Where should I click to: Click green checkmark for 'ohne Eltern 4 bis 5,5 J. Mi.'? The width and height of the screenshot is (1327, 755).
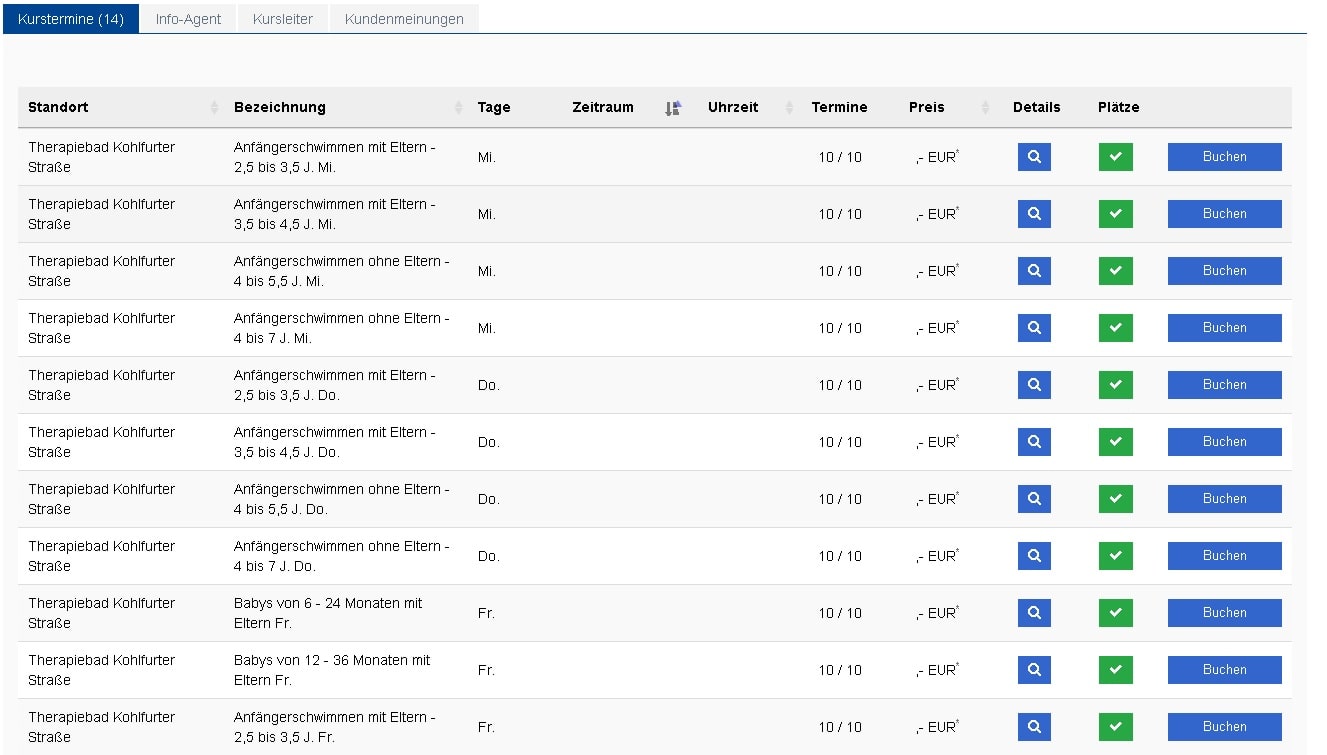(x=1115, y=271)
